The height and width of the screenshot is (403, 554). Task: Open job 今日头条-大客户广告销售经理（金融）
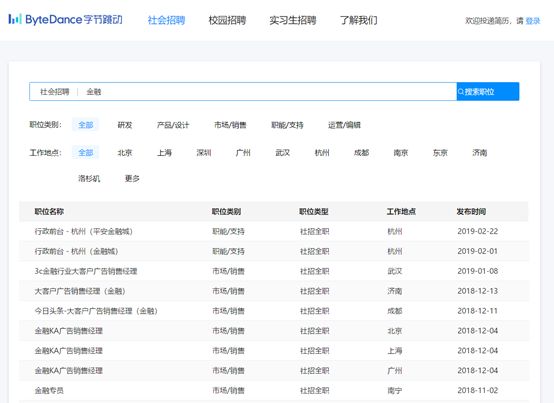tap(96, 311)
